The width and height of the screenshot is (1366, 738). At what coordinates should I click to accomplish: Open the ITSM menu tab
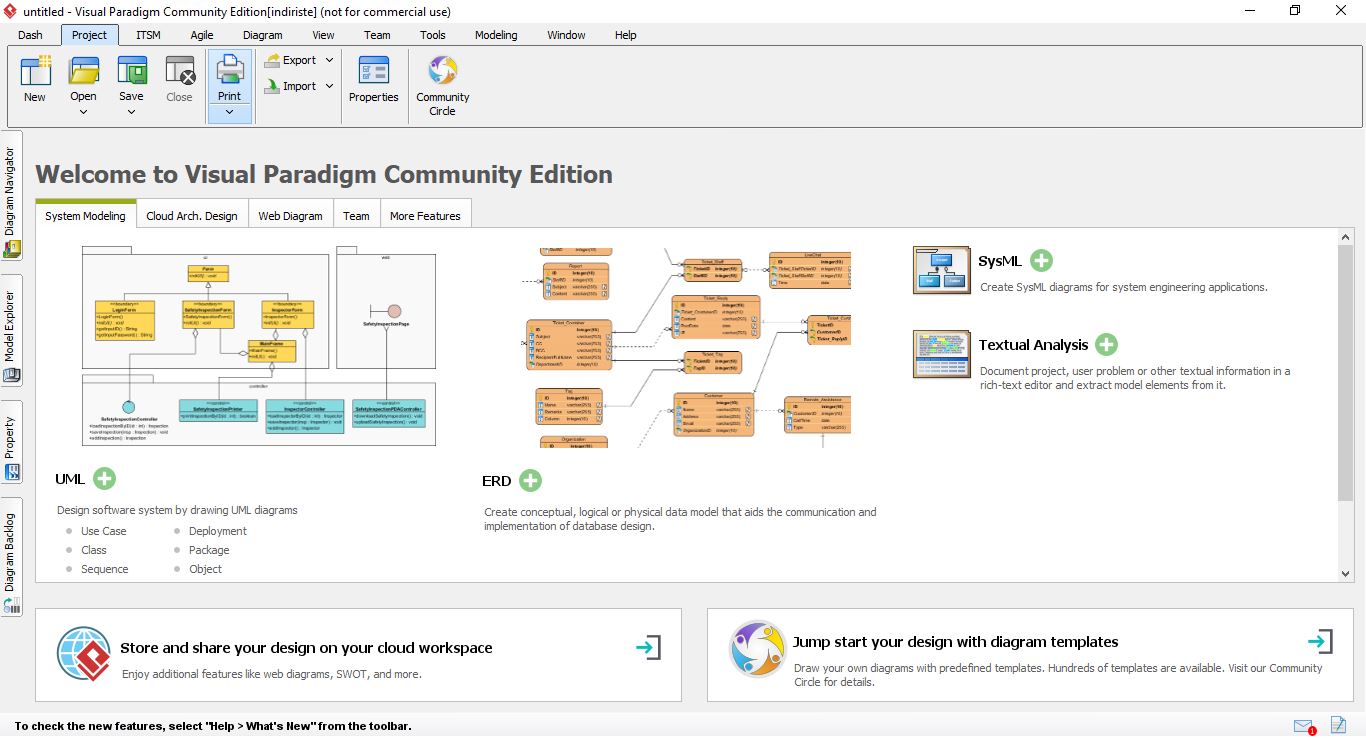coord(148,35)
